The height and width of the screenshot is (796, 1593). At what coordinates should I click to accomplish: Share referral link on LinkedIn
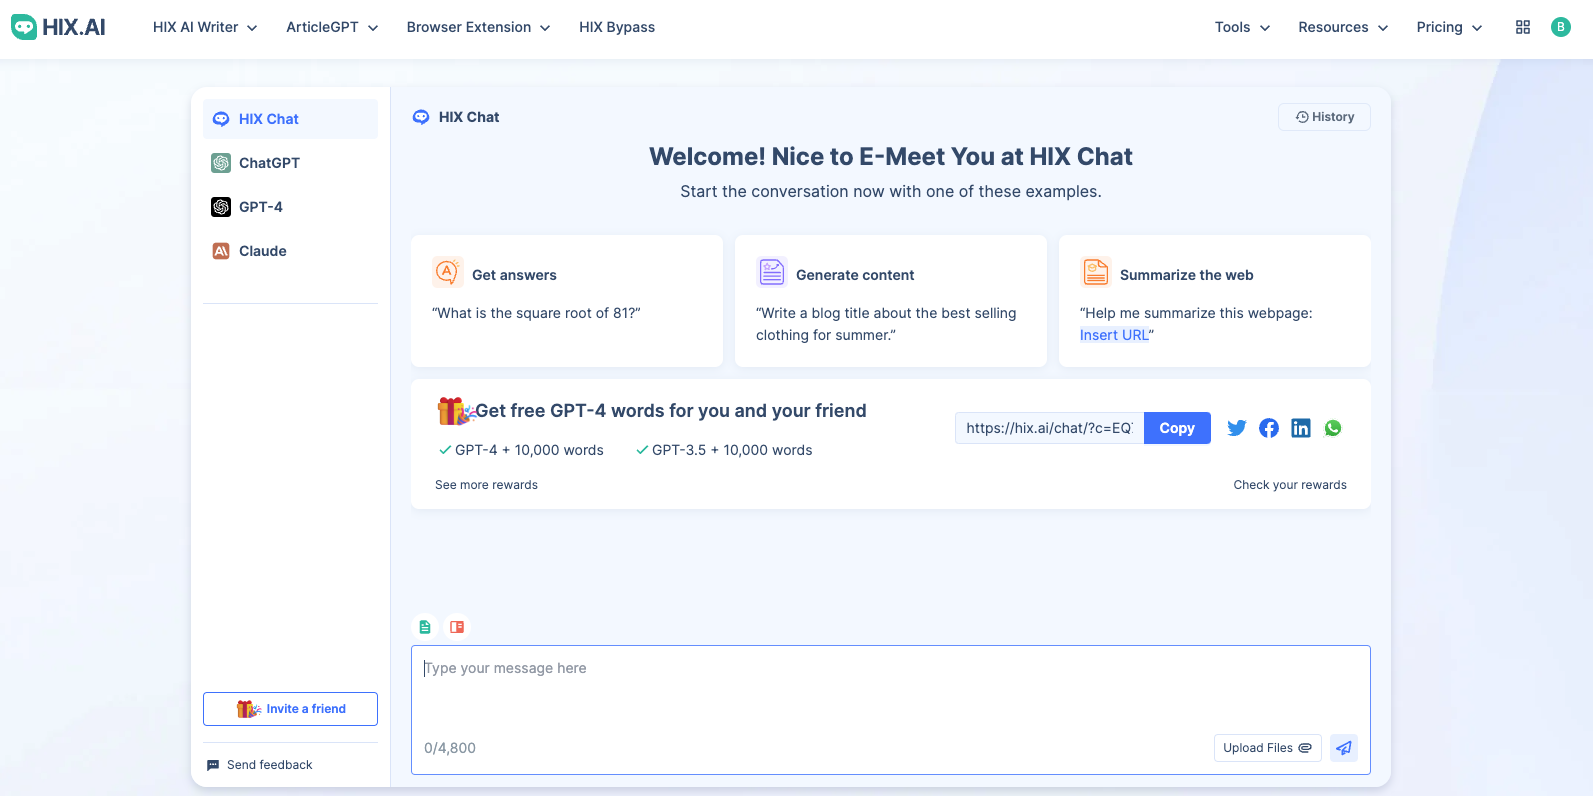point(1301,428)
